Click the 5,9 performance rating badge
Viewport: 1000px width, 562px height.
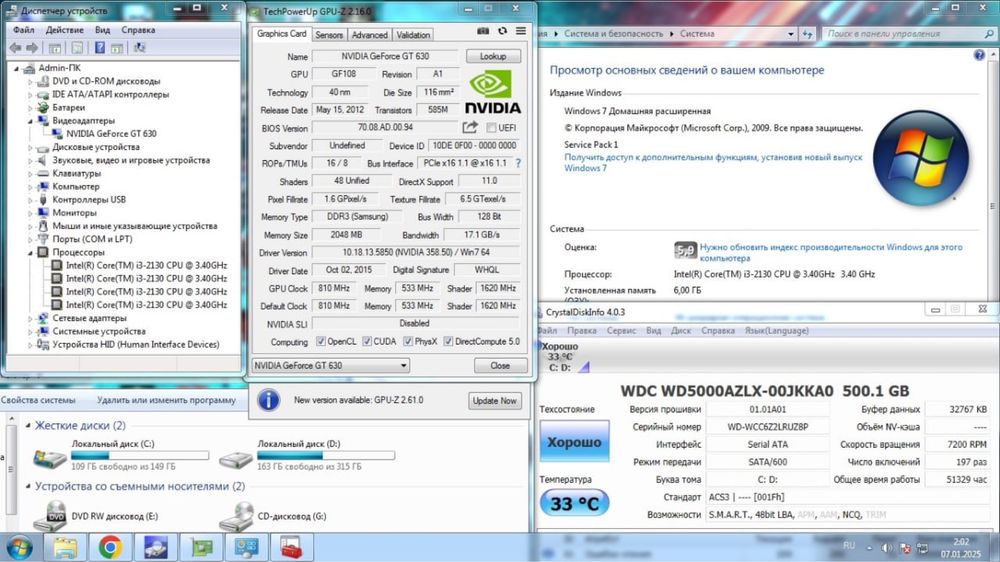(685, 250)
